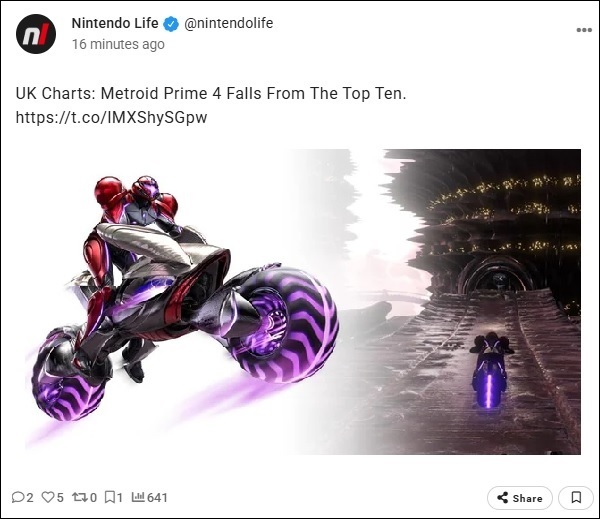Toggle the bookmark button next to Share
Viewport: 602px width, 520px height.
[x=576, y=497]
